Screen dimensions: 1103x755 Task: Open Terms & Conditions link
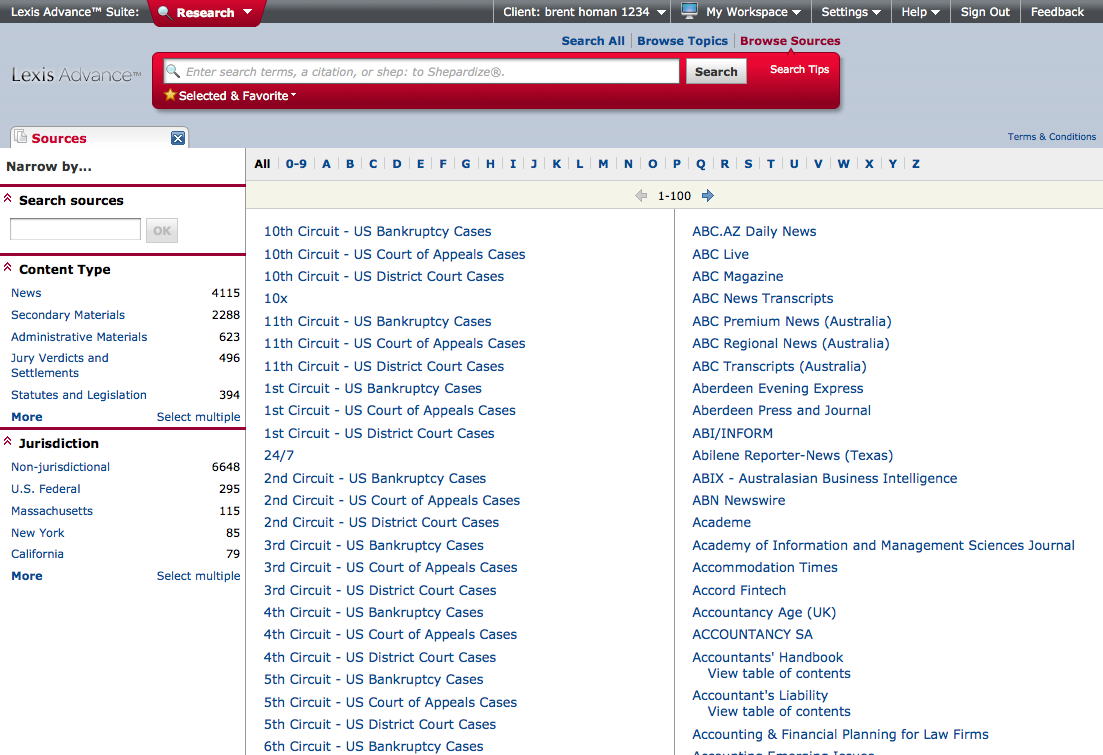(x=1052, y=137)
